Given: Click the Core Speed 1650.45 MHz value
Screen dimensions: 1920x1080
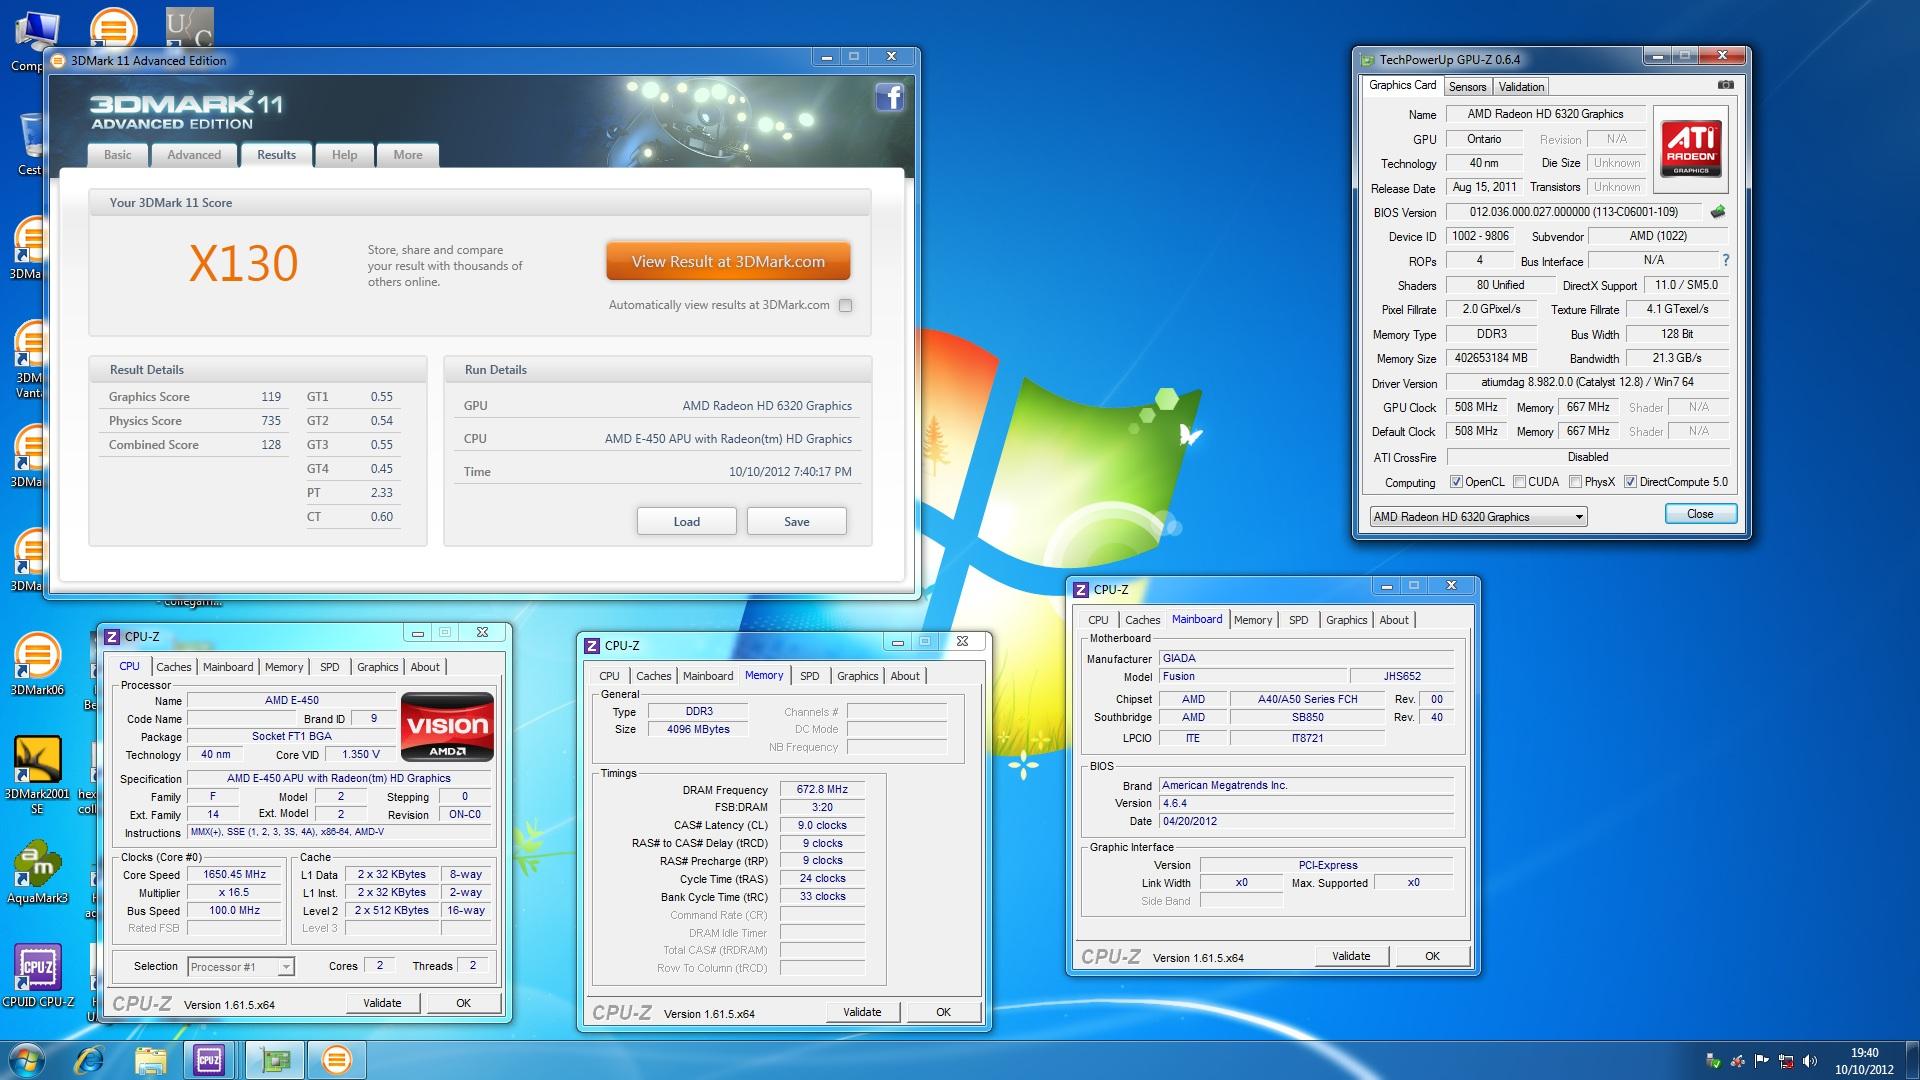Looking at the screenshot, I should coord(235,874).
